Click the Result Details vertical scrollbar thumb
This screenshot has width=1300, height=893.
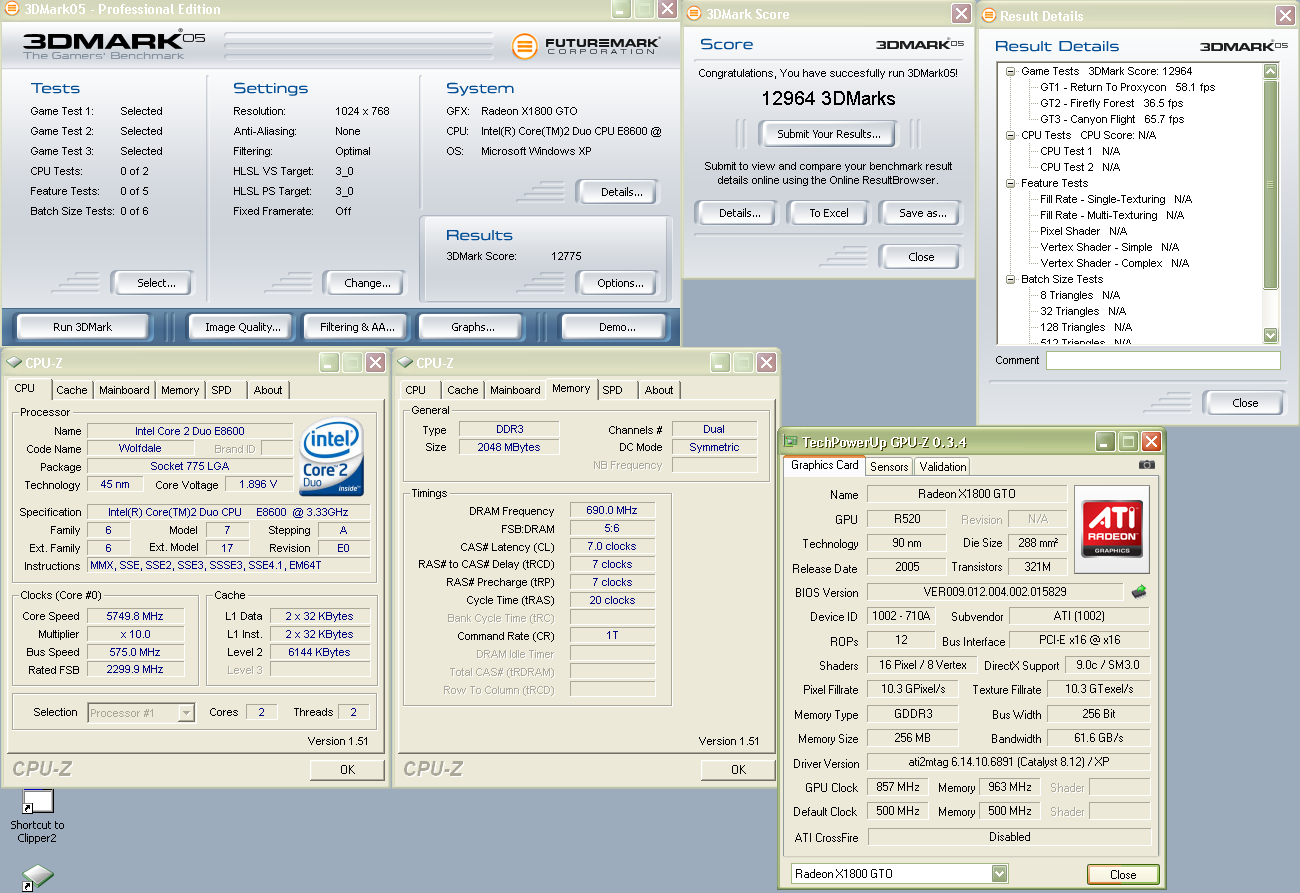[1271, 185]
